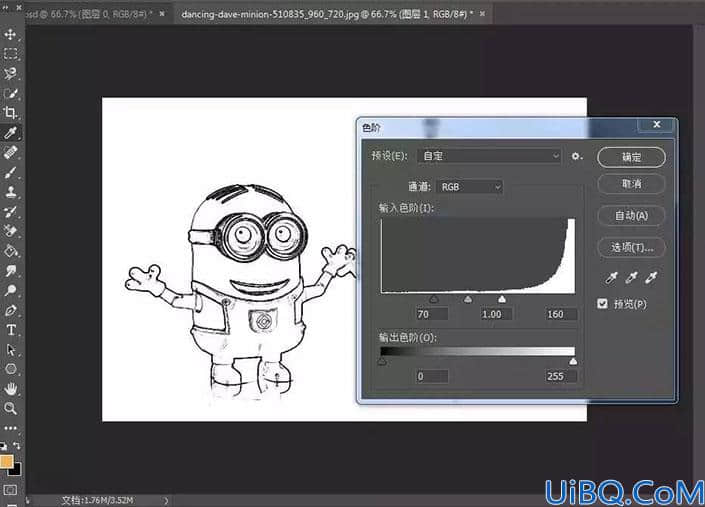Select the Ellipse shape tool

pos(10,369)
